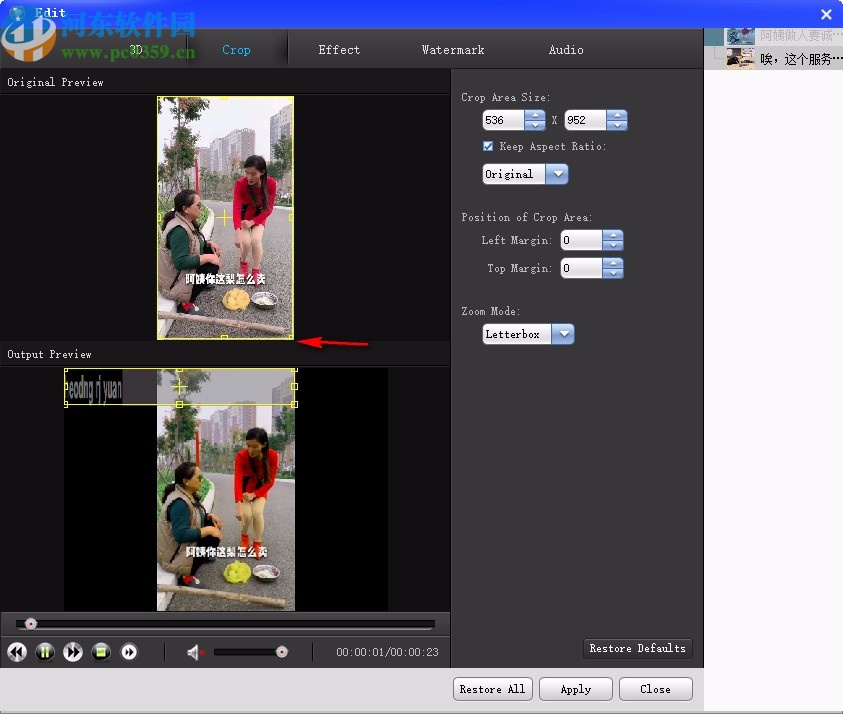Fast forward the video preview
The height and width of the screenshot is (714, 843).
73,652
